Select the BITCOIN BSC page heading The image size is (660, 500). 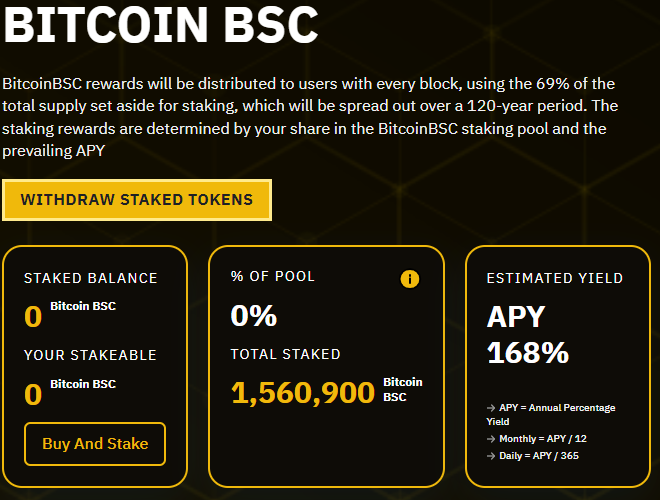pos(160,24)
